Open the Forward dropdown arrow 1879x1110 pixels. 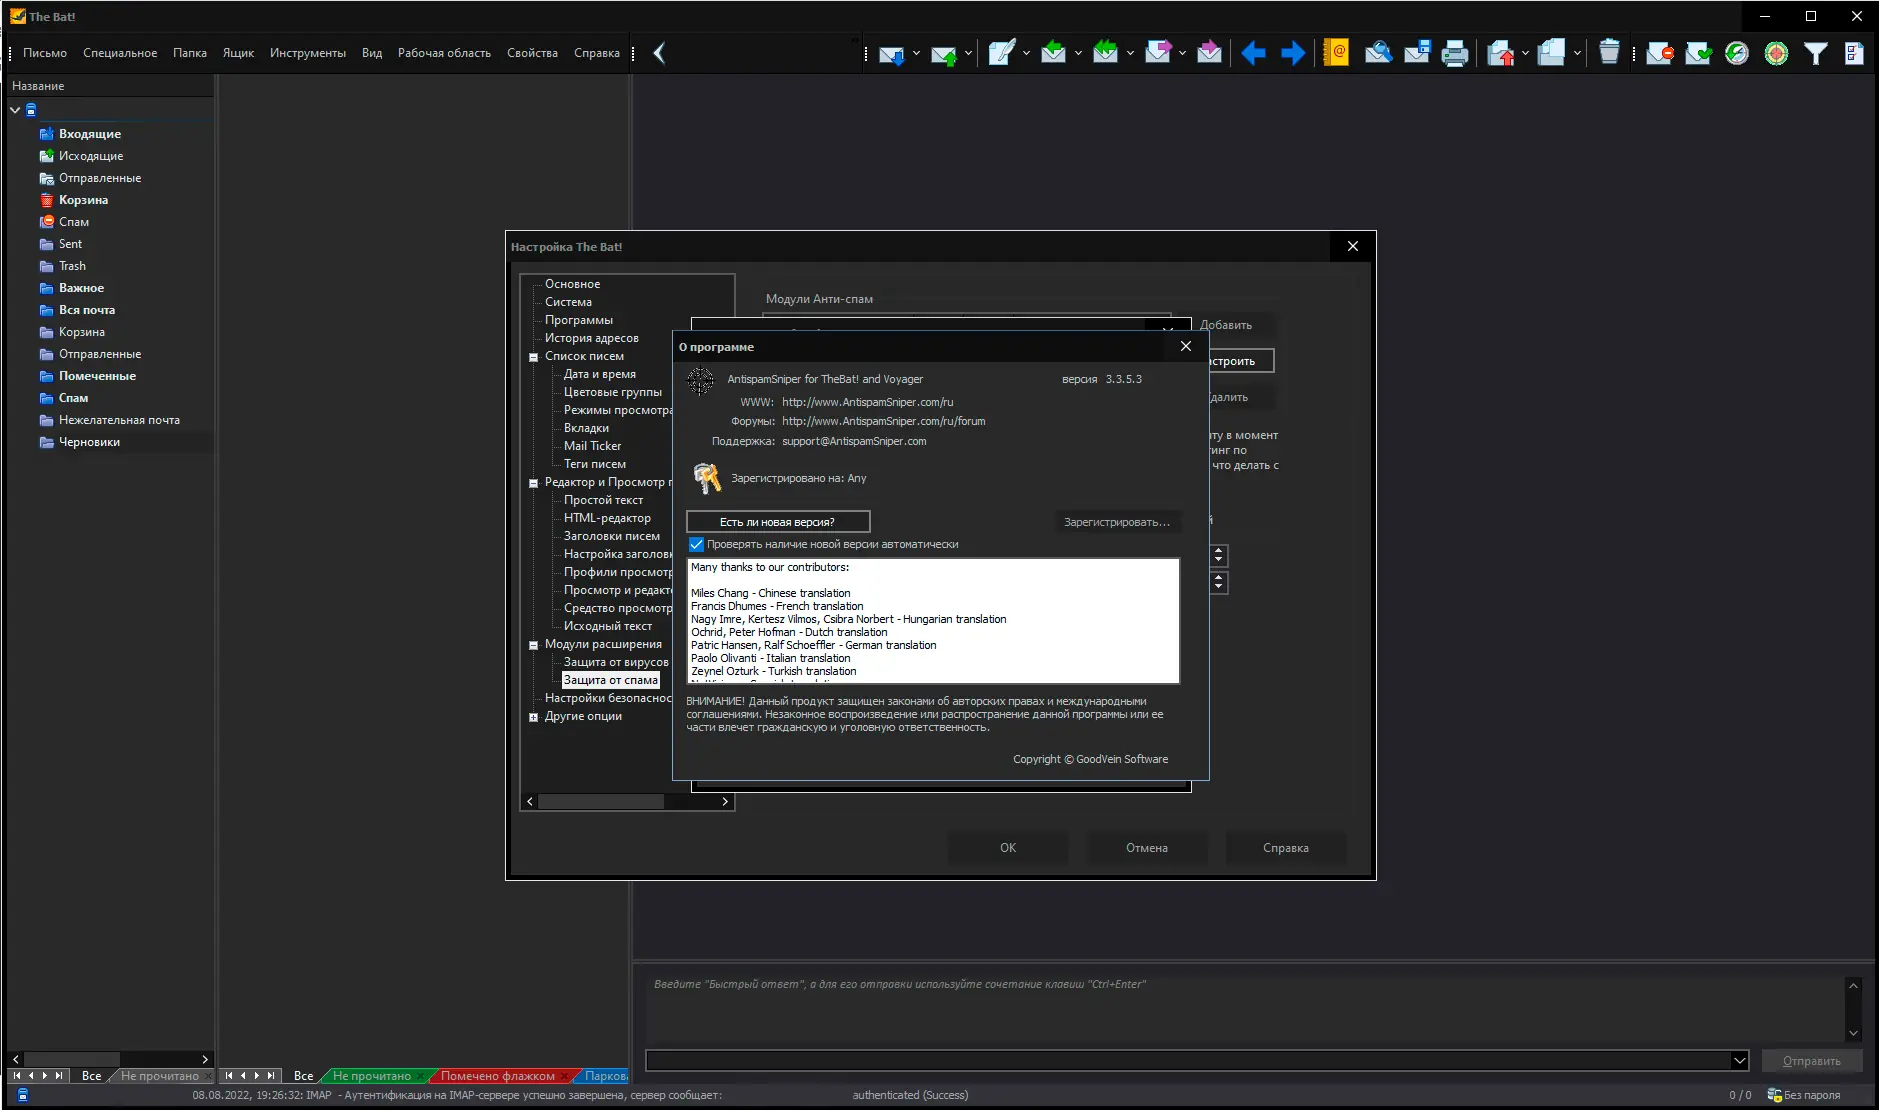pos(1182,53)
